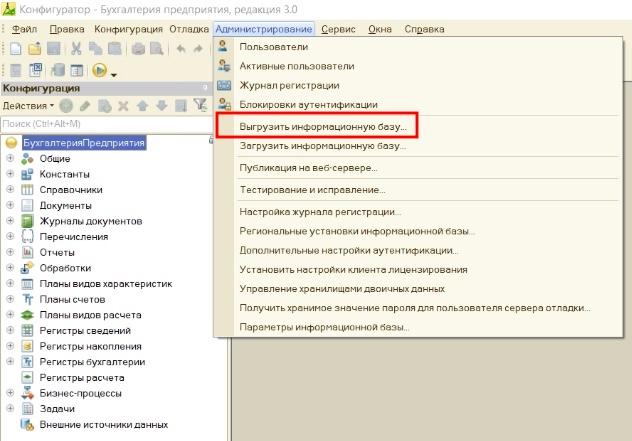Click the Cut scissors icon

point(76,49)
